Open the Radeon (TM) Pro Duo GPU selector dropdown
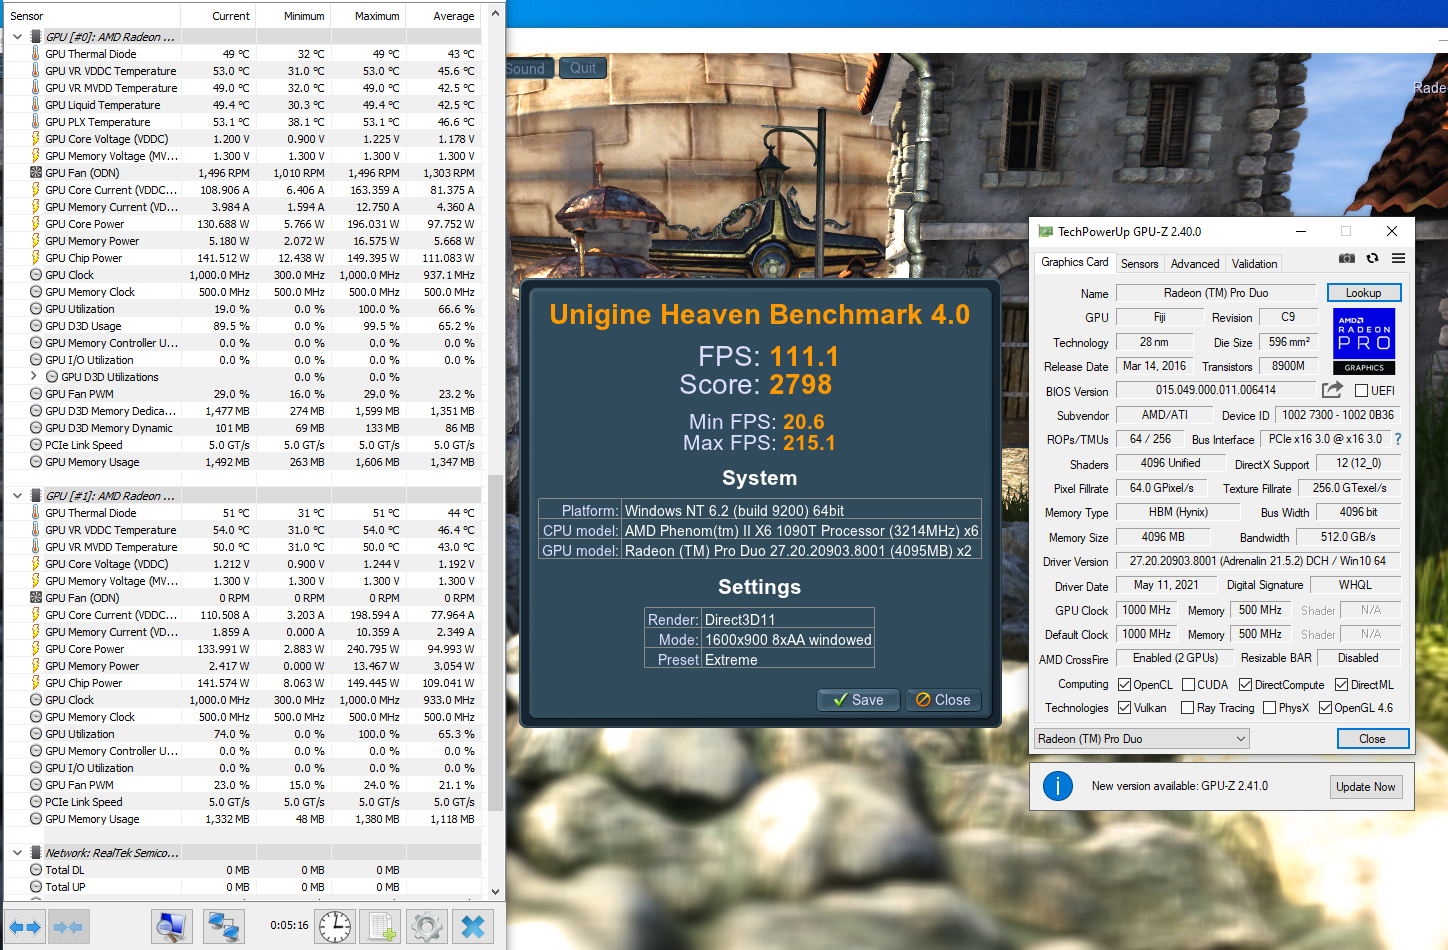Viewport: 1448px width, 950px height. click(x=1142, y=739)
